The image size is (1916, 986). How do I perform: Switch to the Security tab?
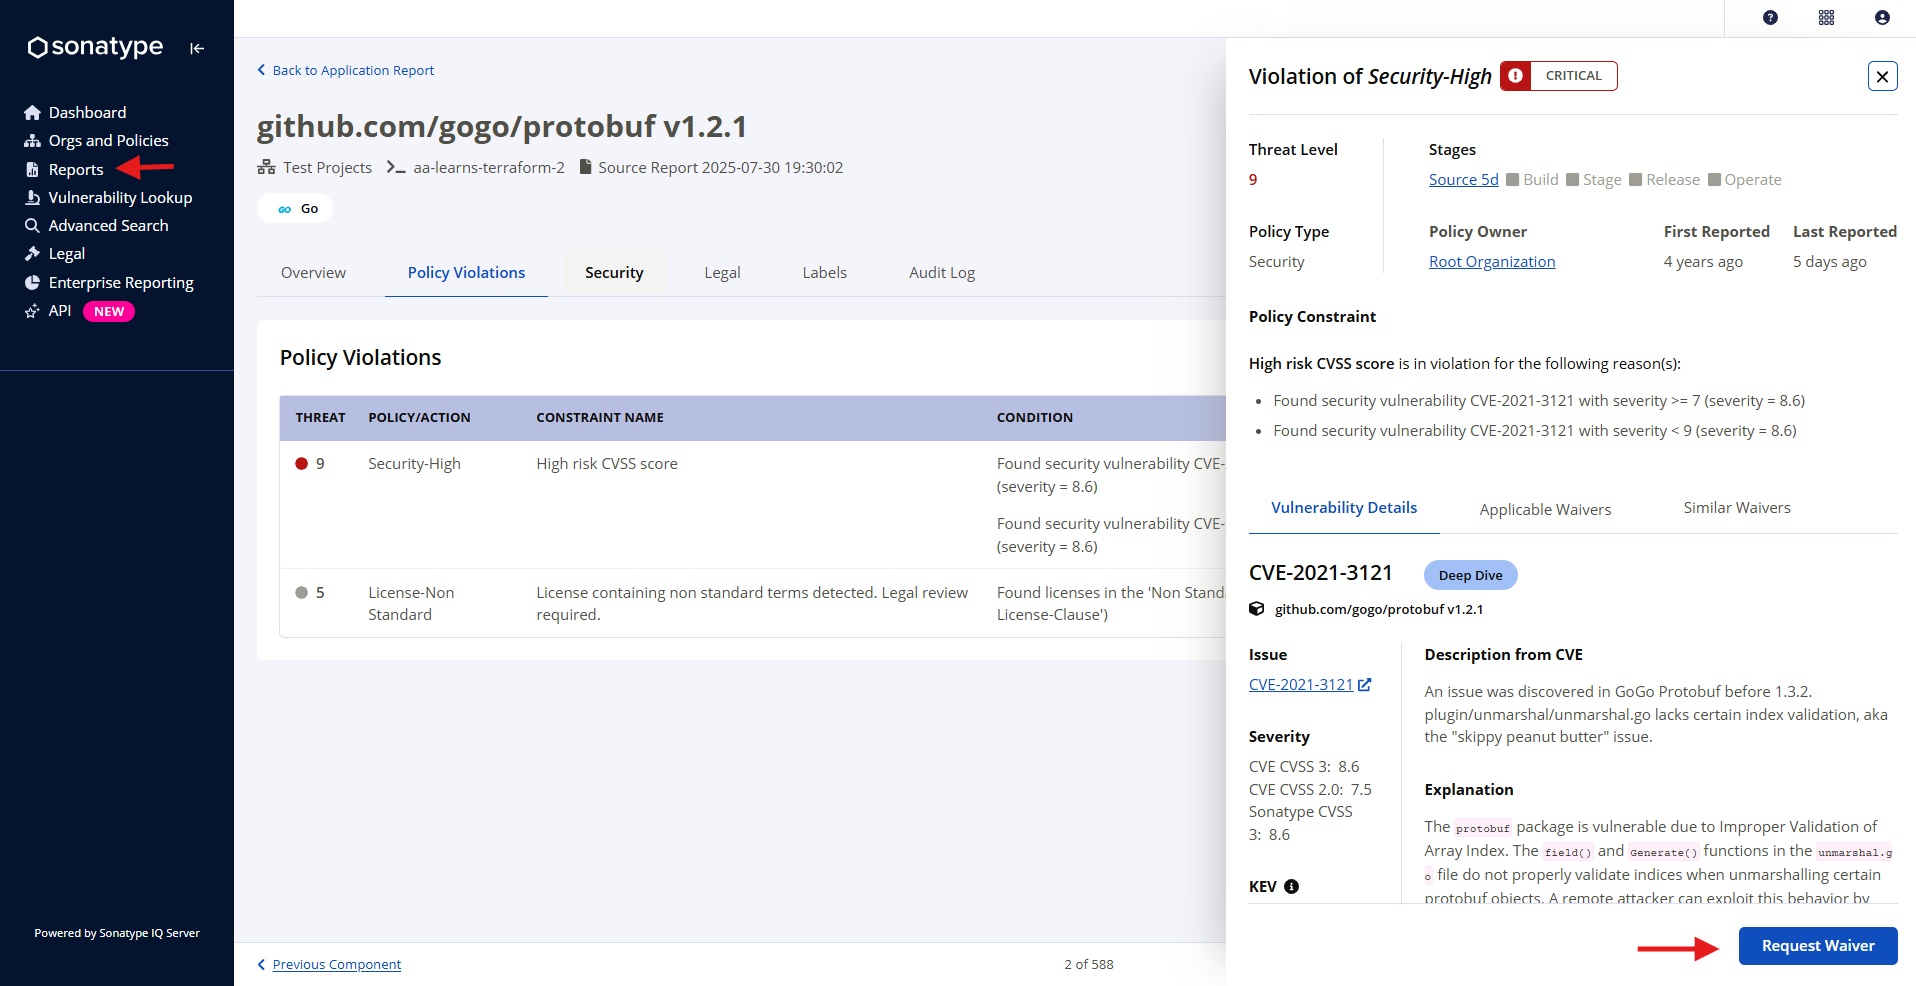(x=614, y=273)
